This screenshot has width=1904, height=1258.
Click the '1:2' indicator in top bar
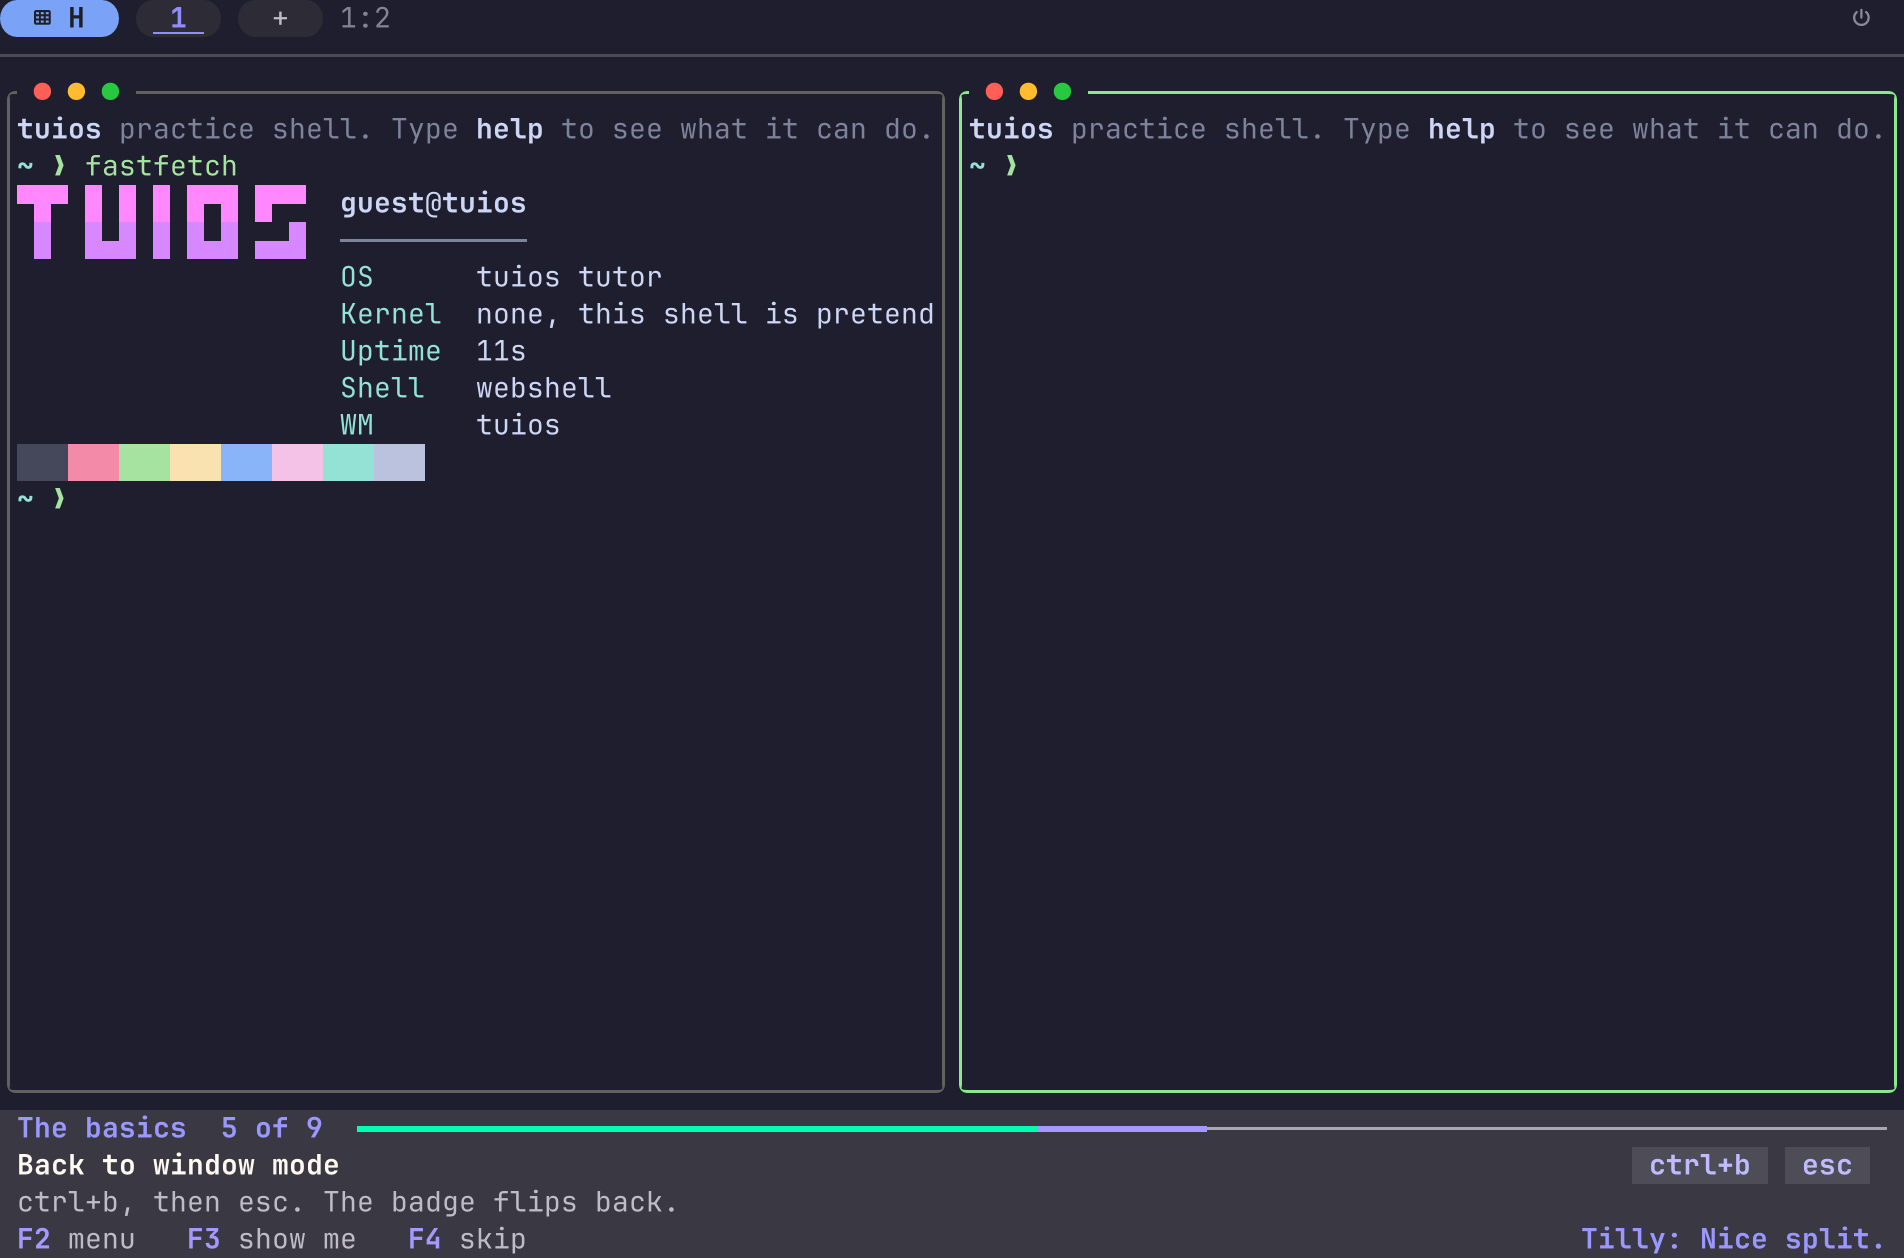(365, 18)
